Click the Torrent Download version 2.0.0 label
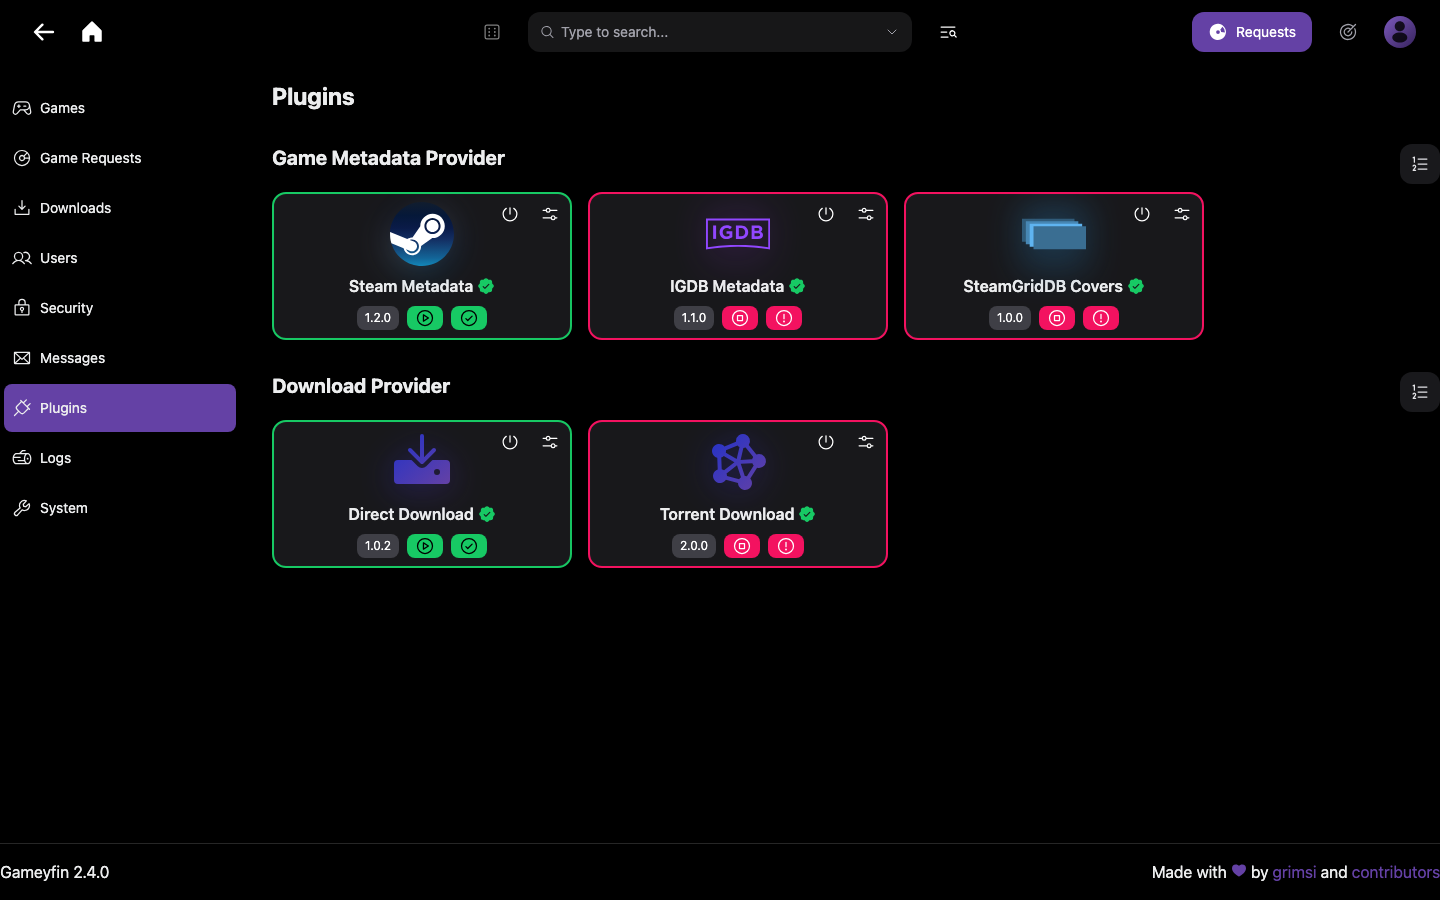Image resolution: width=1440 pixels, height=900 pixels. 694,546
